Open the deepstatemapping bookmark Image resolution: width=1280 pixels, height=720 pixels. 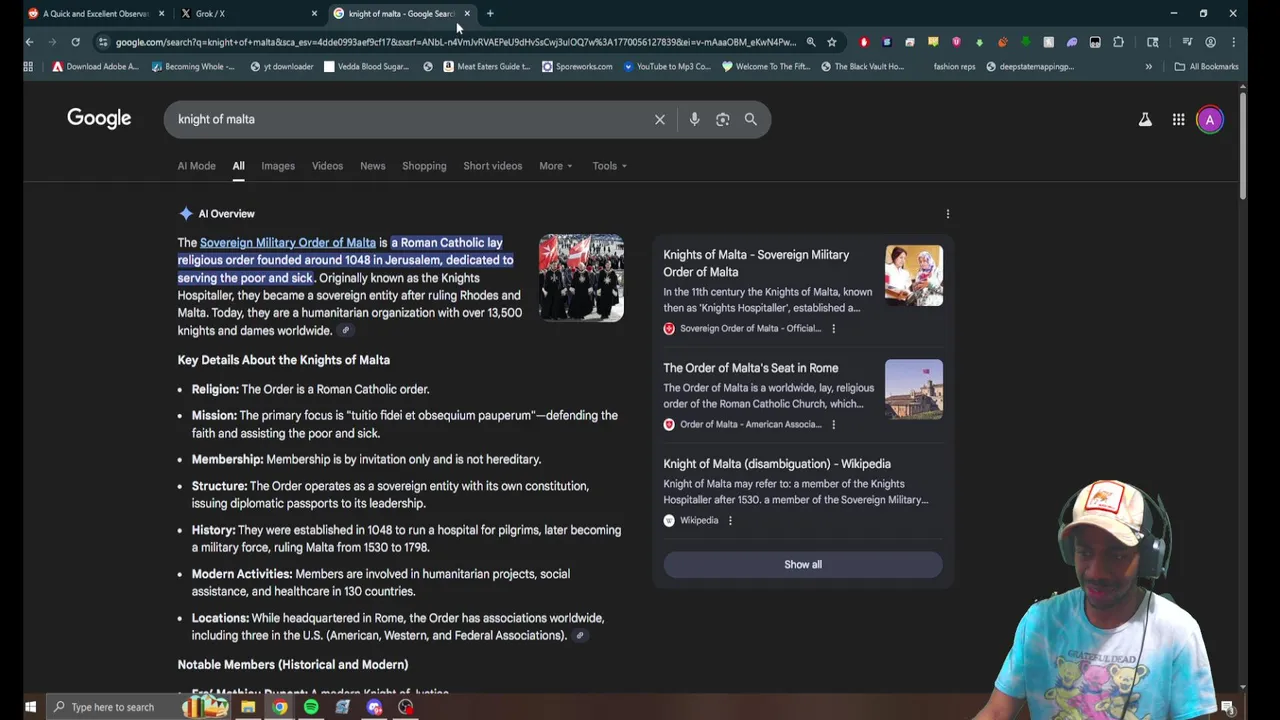[1030, 66]
